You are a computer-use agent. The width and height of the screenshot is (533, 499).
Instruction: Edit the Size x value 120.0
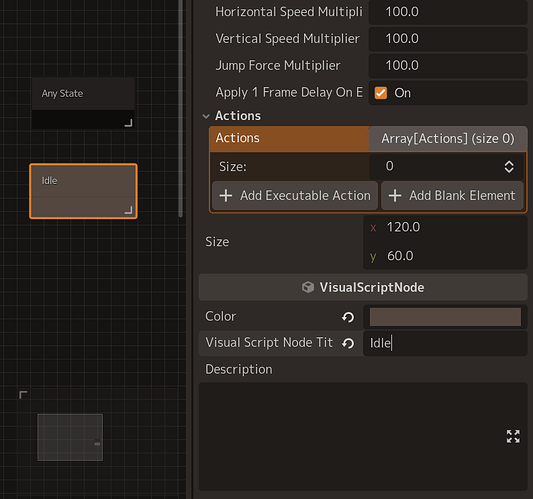click(x=445, y=227)
